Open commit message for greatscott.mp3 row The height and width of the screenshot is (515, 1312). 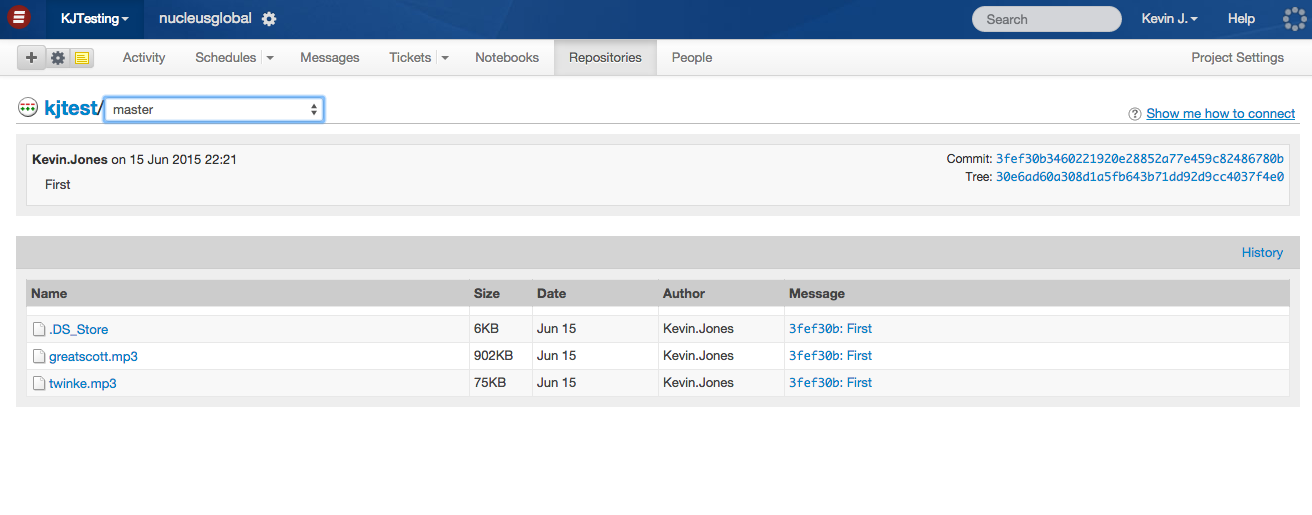[830, 356]
